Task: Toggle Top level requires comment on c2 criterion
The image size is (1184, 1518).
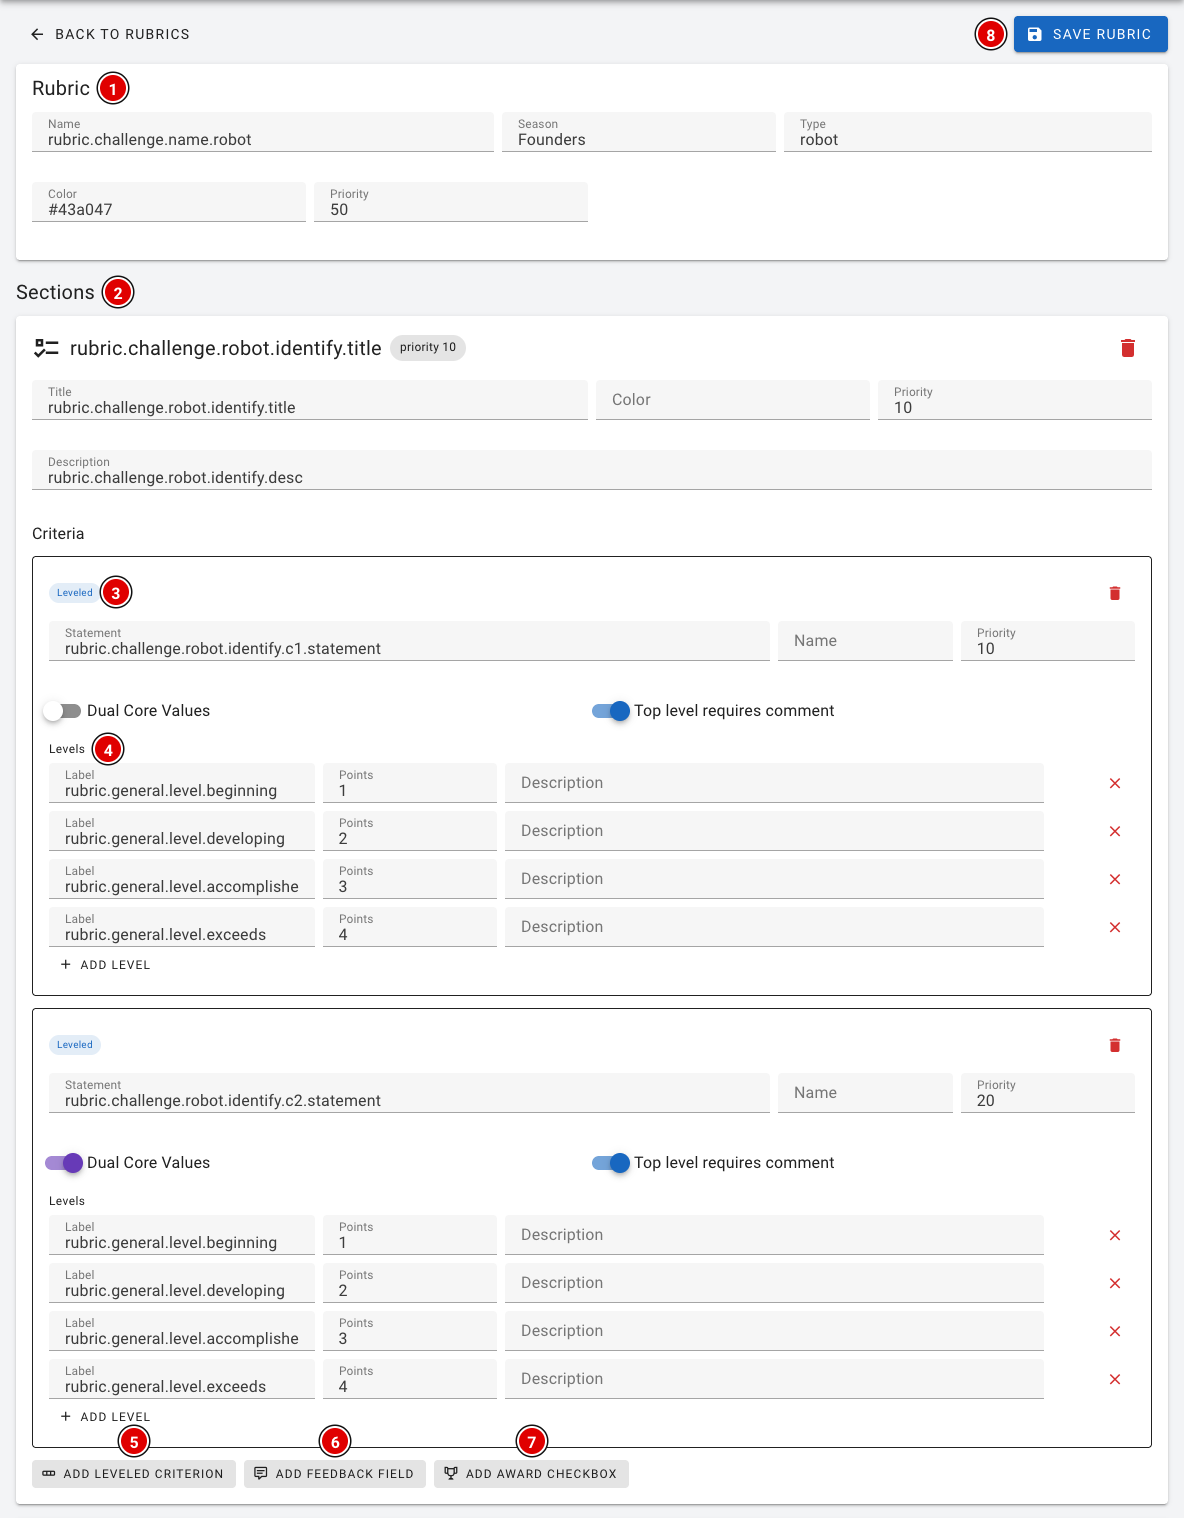Action: [610, 1163]
